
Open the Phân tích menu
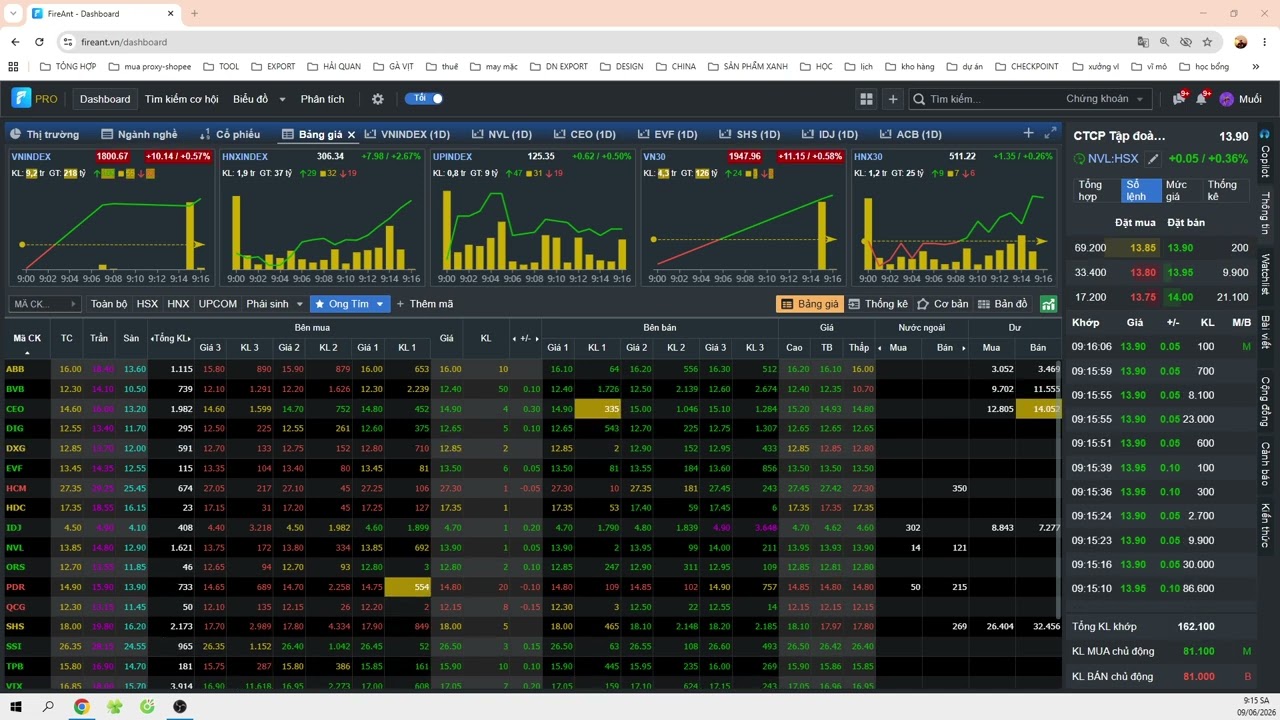click(322, 99)
